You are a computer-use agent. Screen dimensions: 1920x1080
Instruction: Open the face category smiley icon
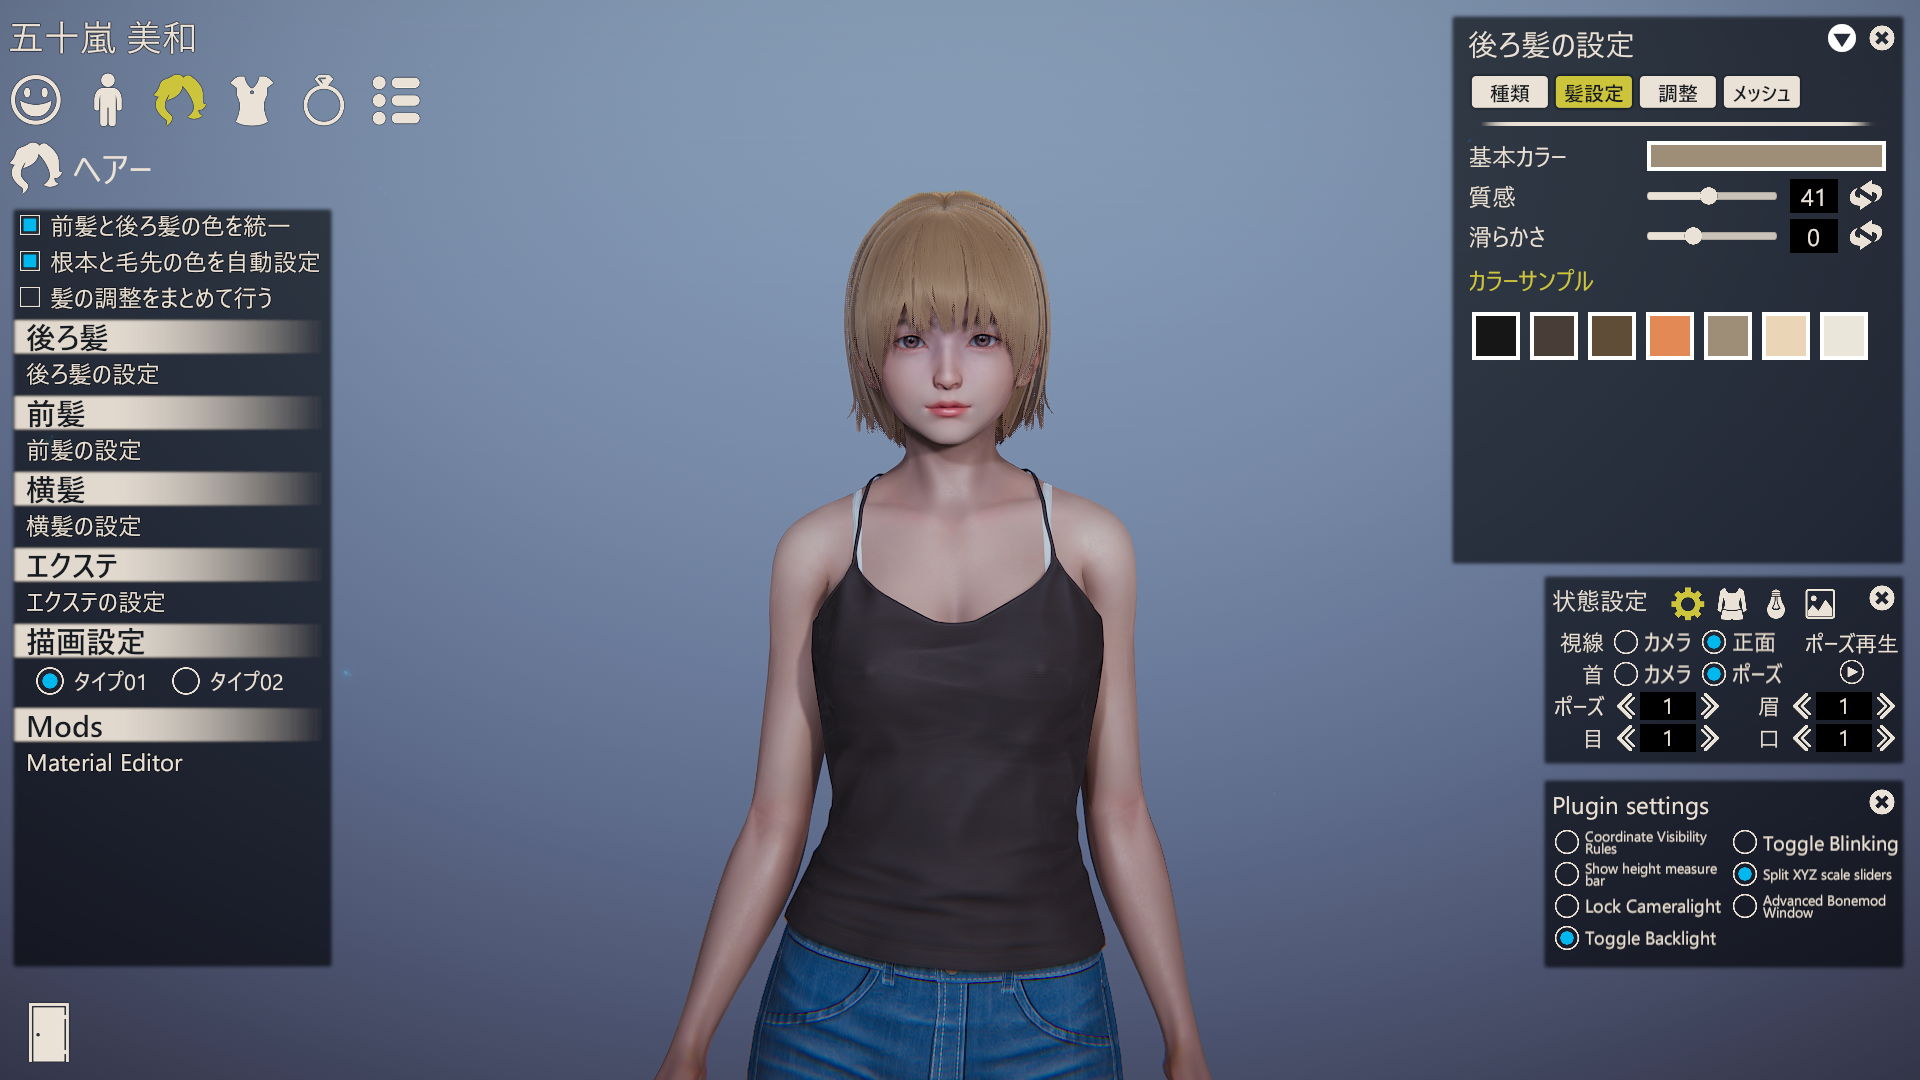click(x=36, y=100)
